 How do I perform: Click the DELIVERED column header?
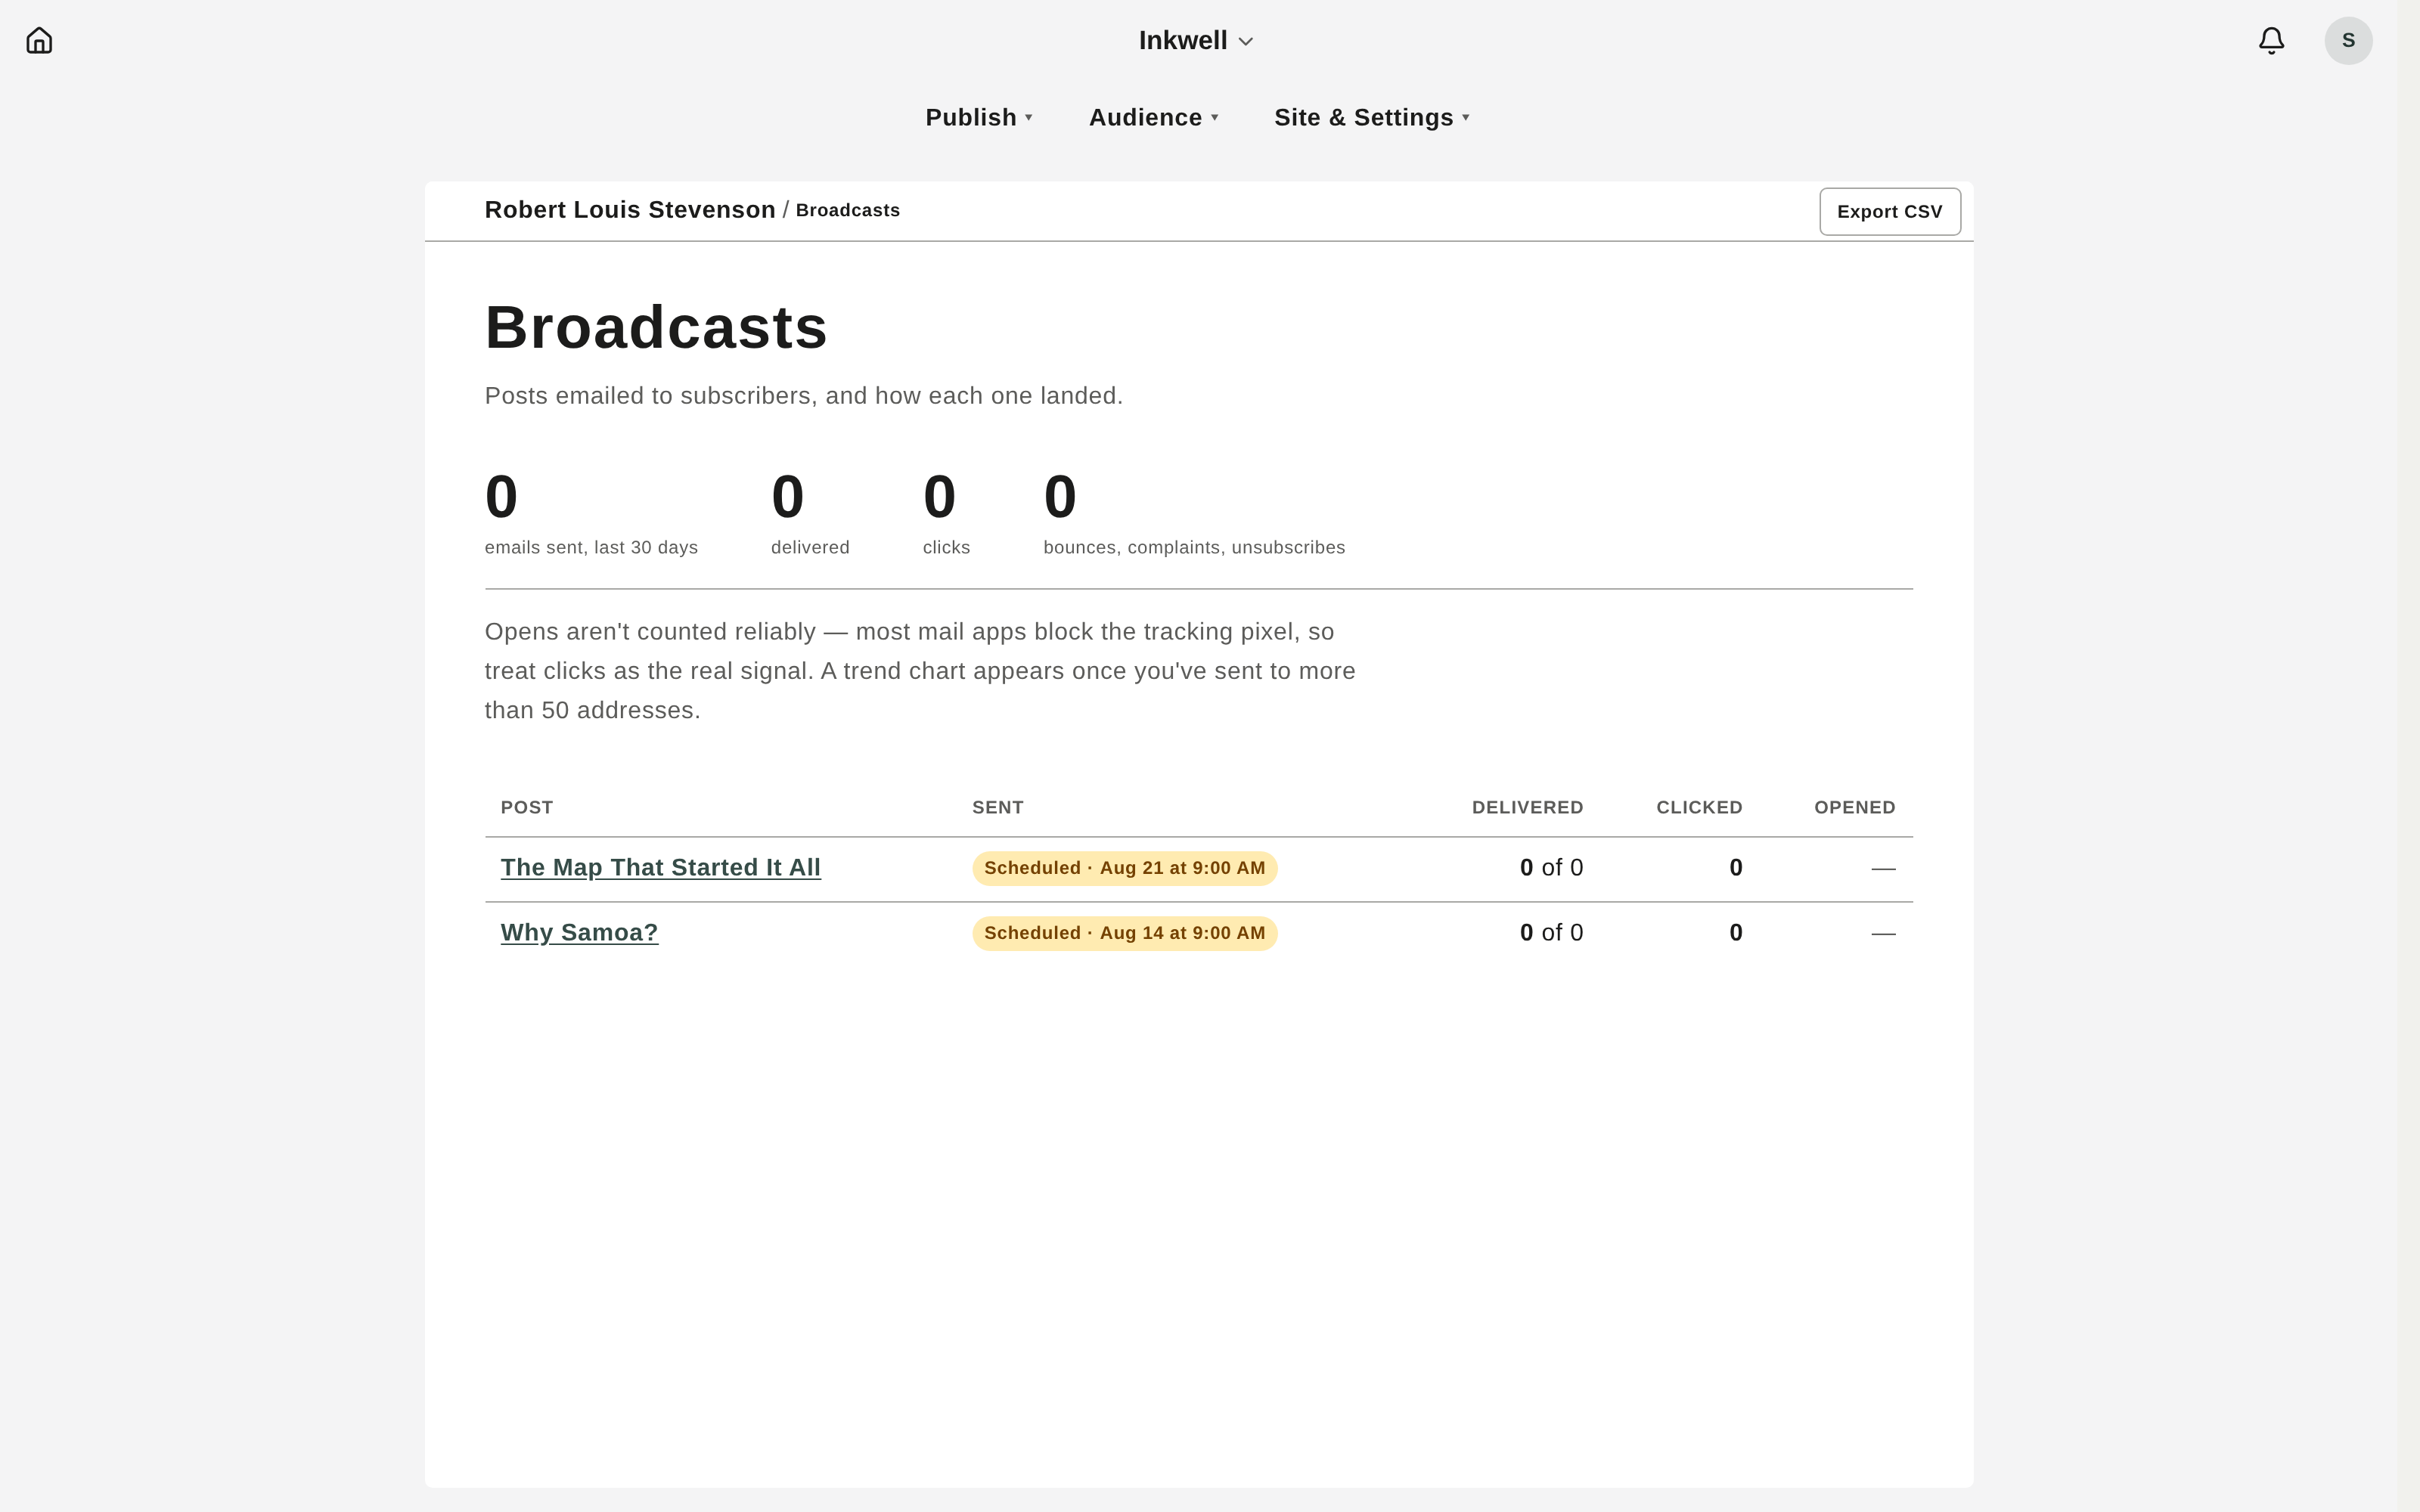1528,807
